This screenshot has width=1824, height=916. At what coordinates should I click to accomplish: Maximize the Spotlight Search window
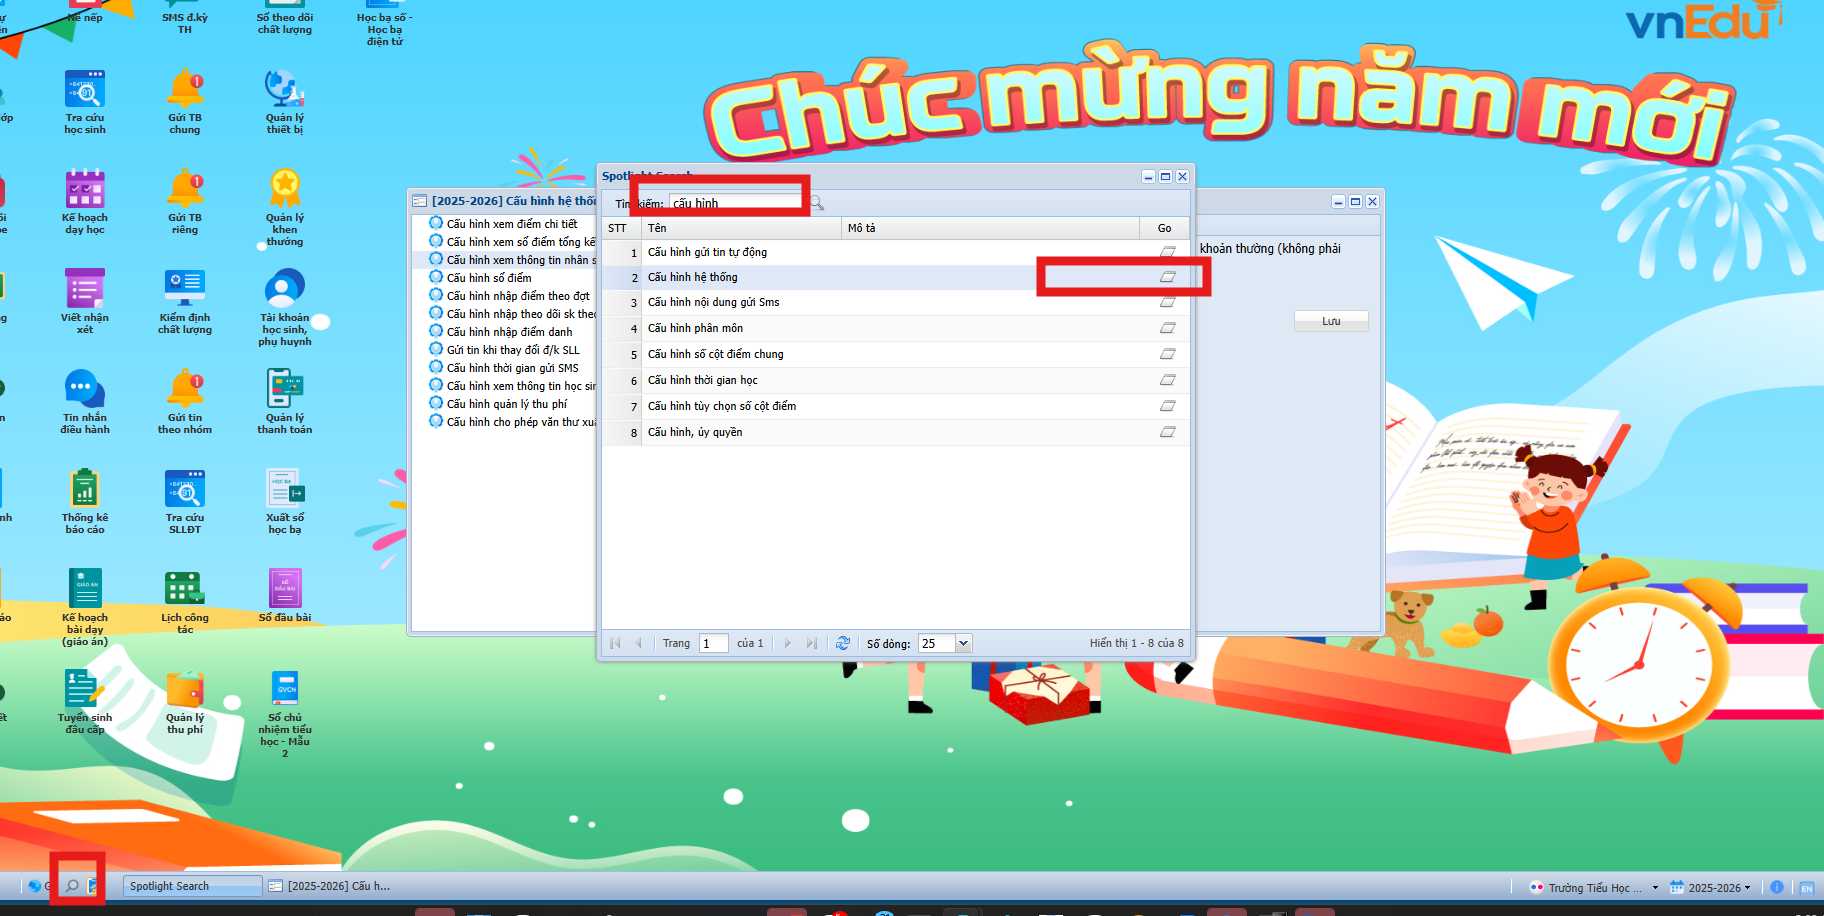[x=1165, y=177]
